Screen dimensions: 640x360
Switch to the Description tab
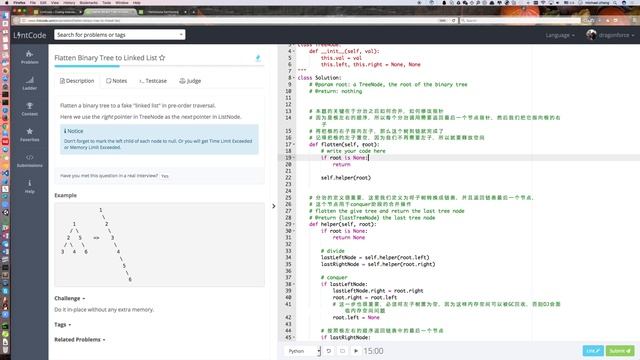click(77, 81)
